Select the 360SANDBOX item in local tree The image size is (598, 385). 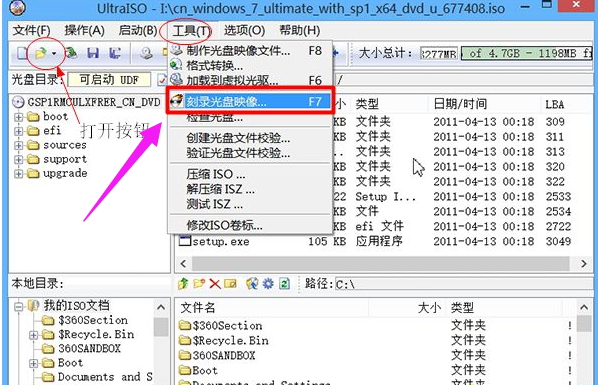[89, 349]
